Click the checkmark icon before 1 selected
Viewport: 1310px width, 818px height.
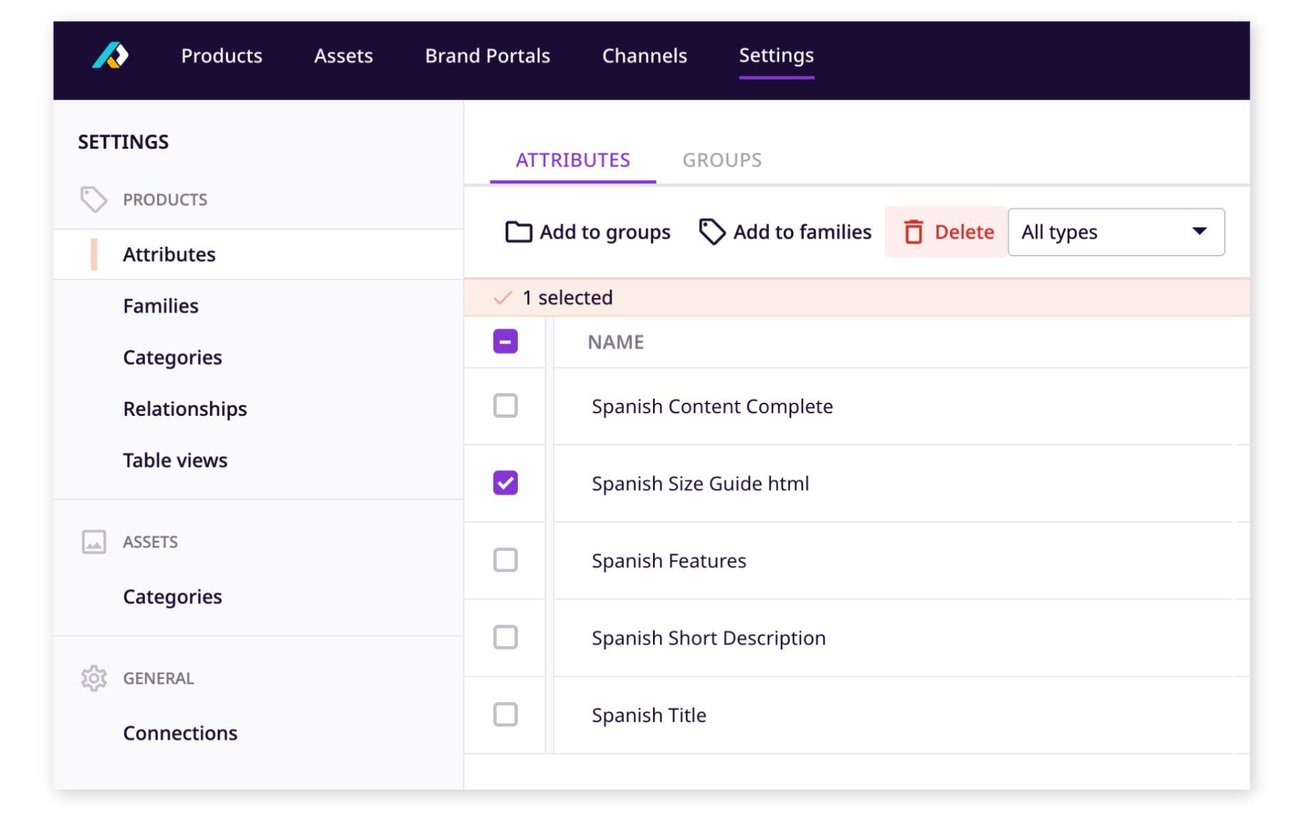tap(502, 297)
